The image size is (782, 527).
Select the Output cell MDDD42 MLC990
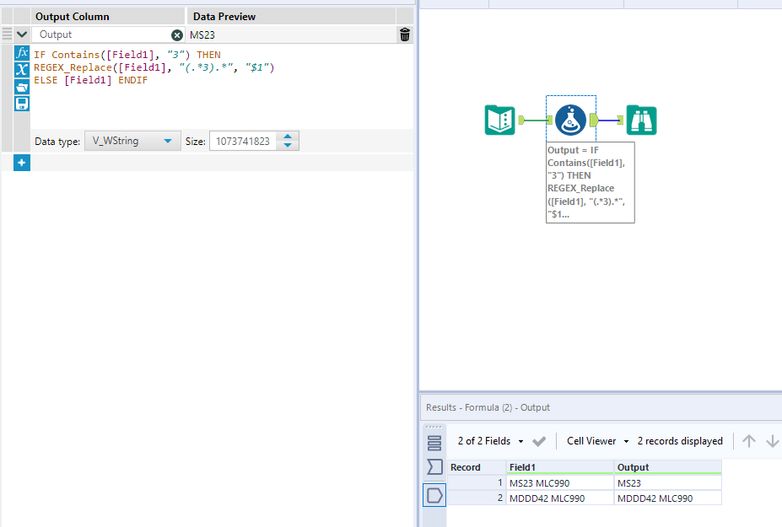[668, 498]
